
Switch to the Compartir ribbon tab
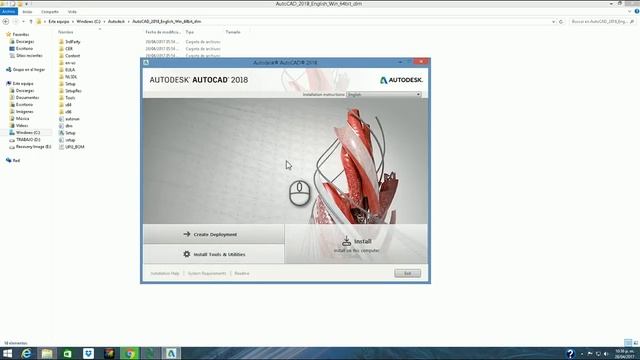50,12
